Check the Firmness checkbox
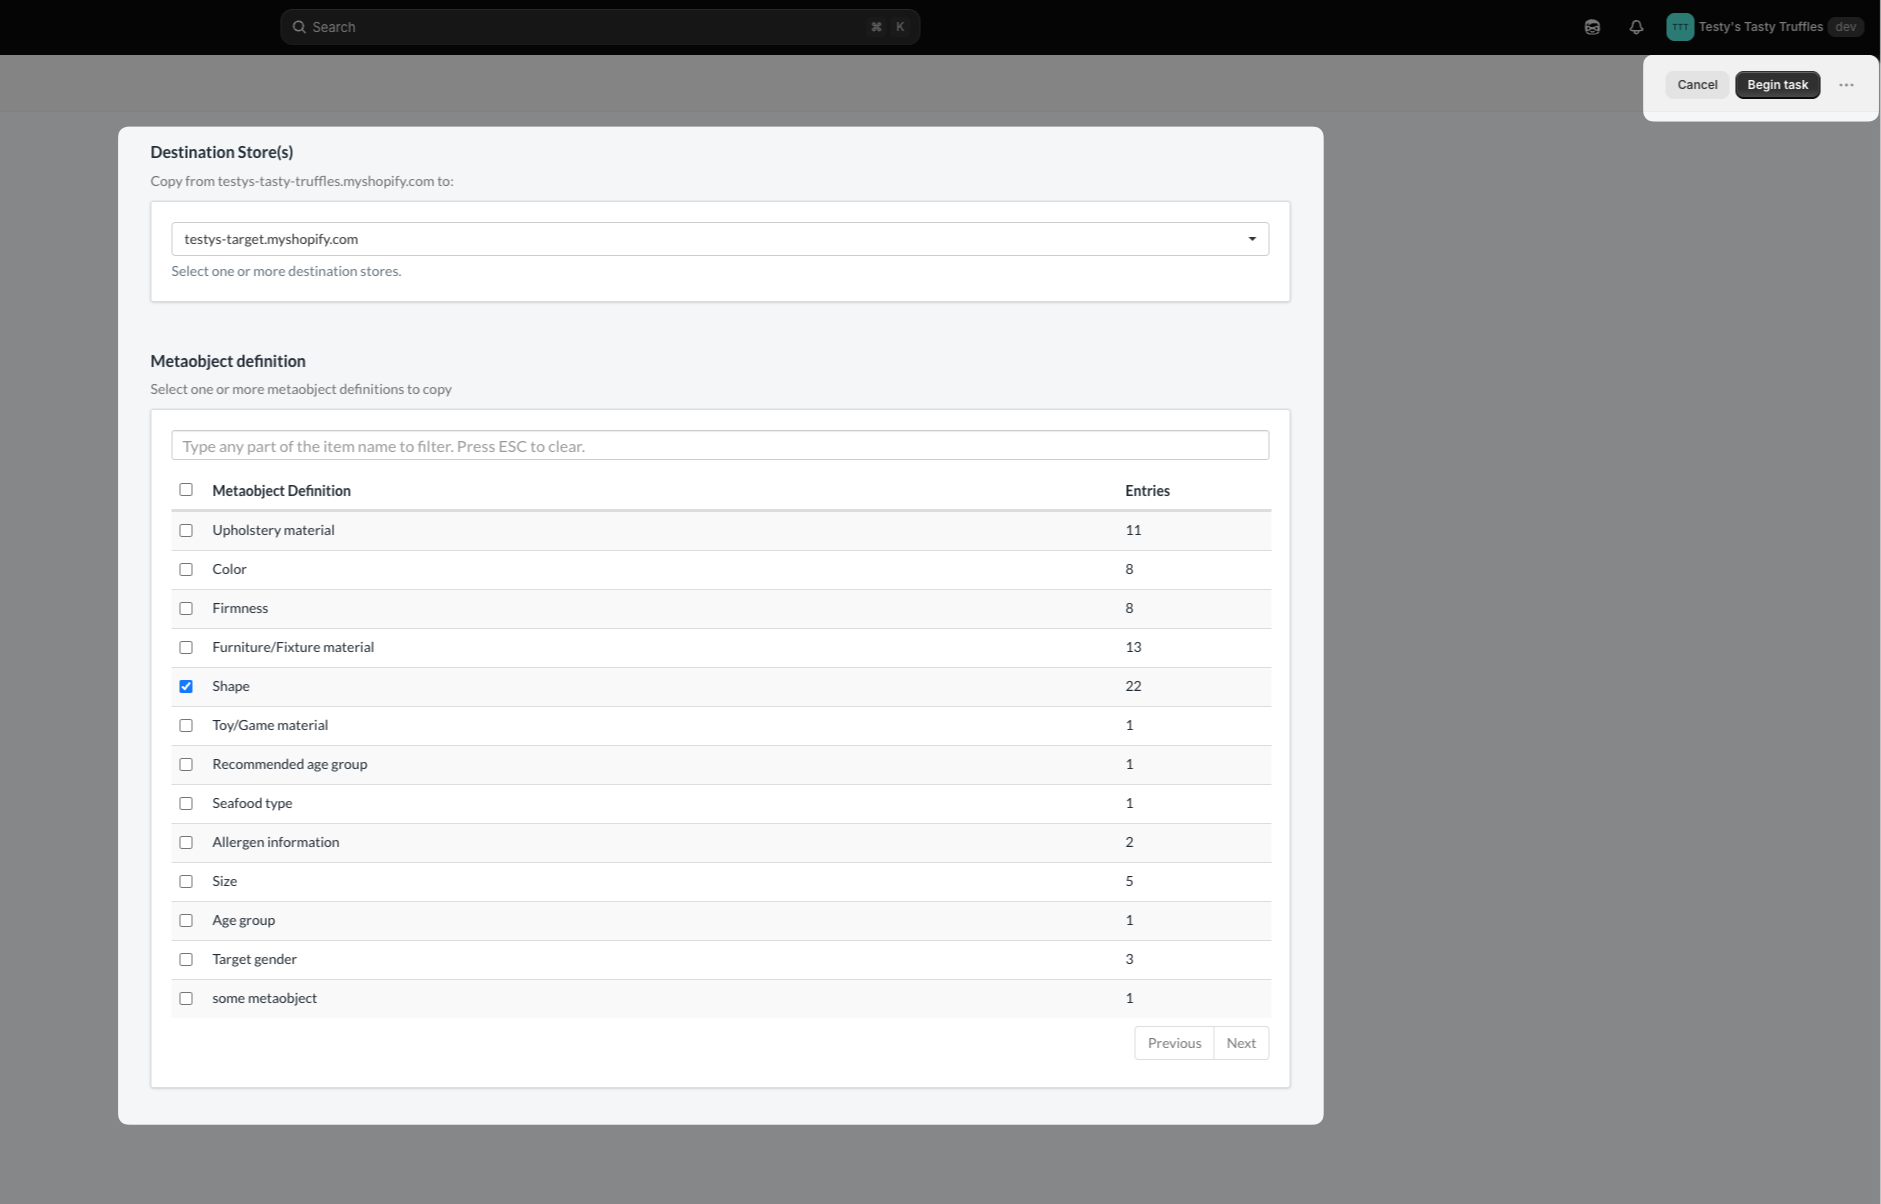 186,608
